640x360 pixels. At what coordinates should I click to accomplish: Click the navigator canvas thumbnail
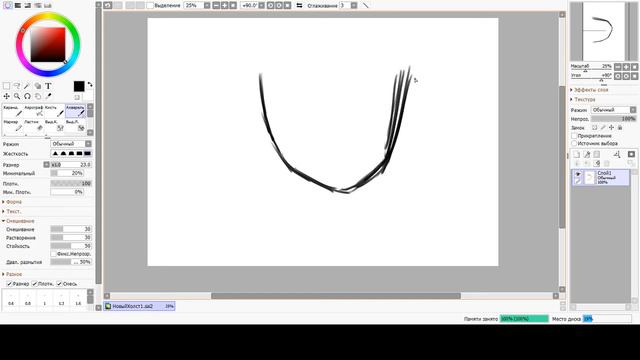pyautogui.click(x=604, y=31)
